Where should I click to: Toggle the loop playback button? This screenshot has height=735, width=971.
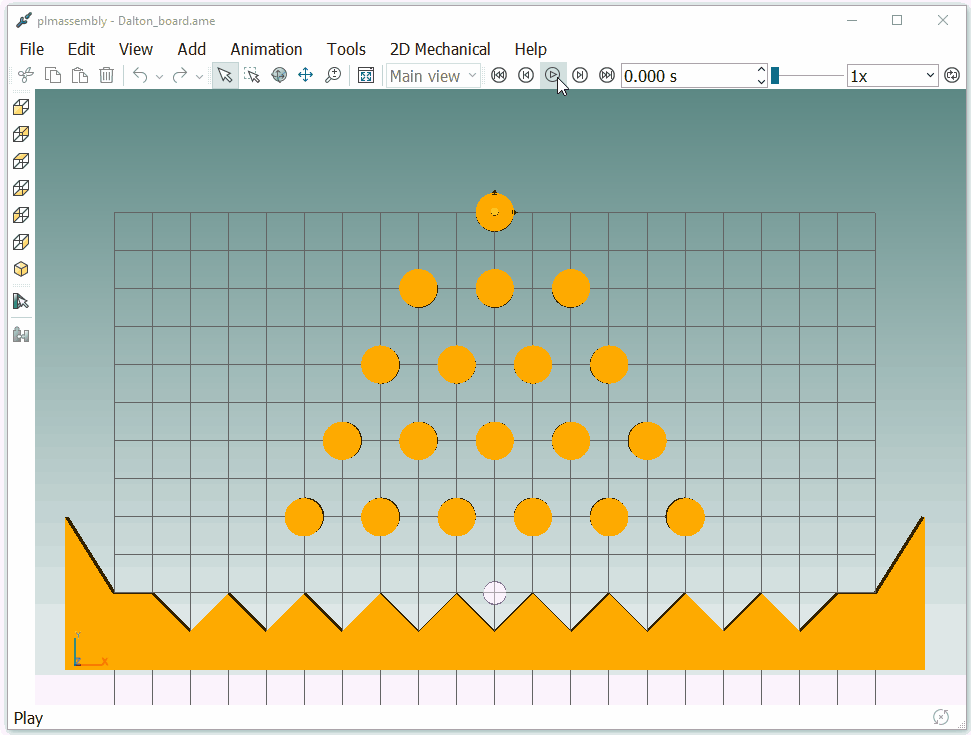coord(952,76)
